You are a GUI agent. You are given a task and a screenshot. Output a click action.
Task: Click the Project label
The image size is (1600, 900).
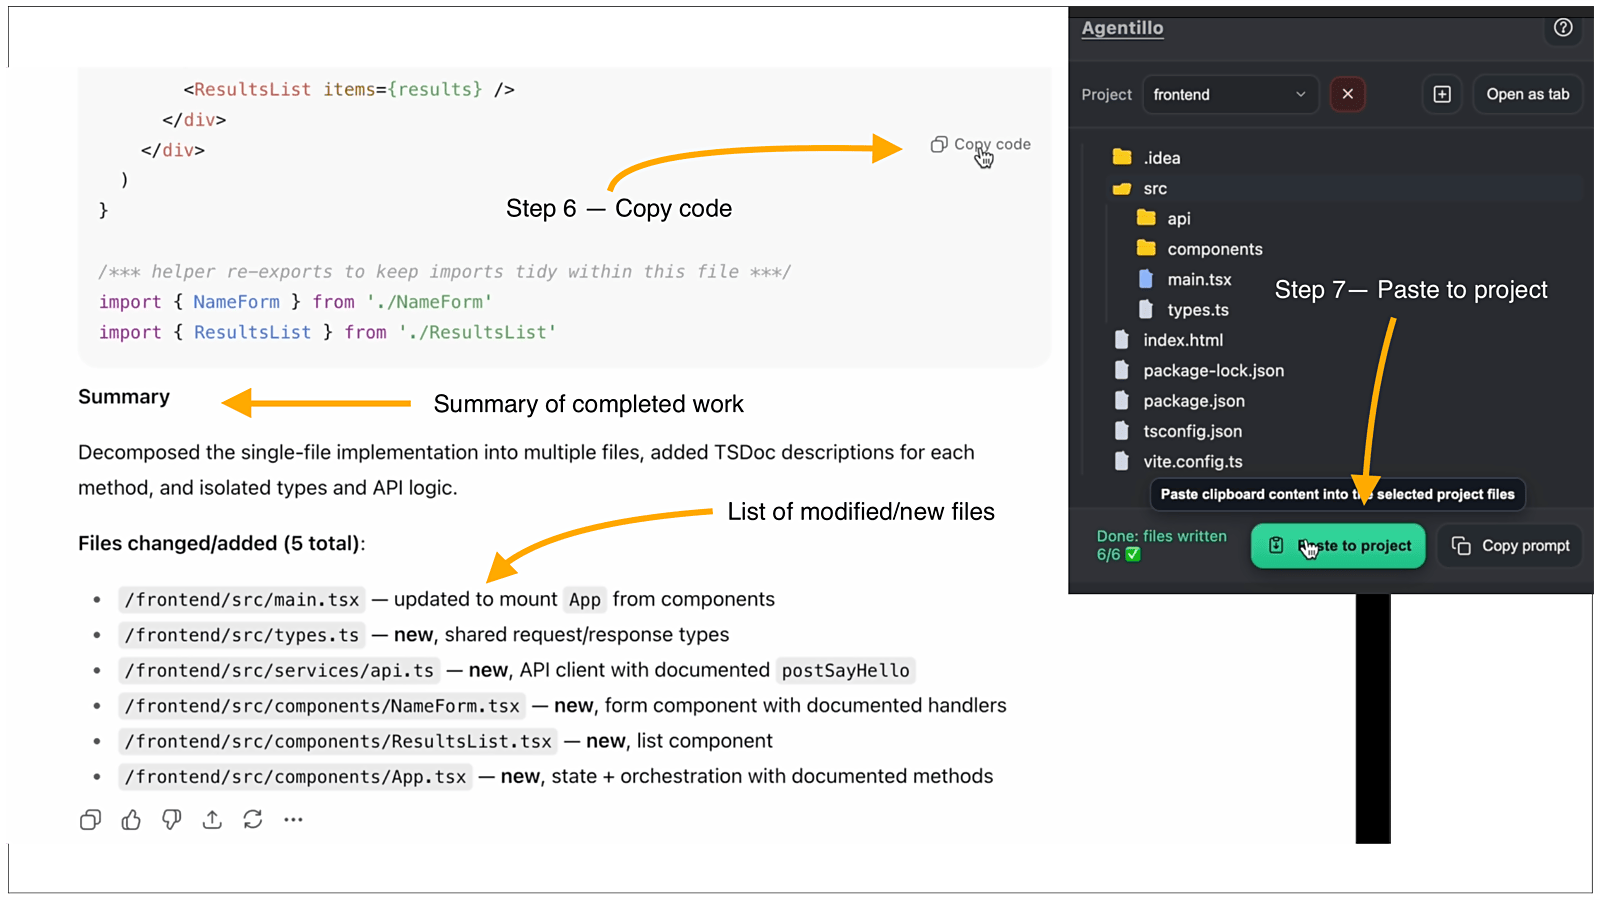[1106, 94]
